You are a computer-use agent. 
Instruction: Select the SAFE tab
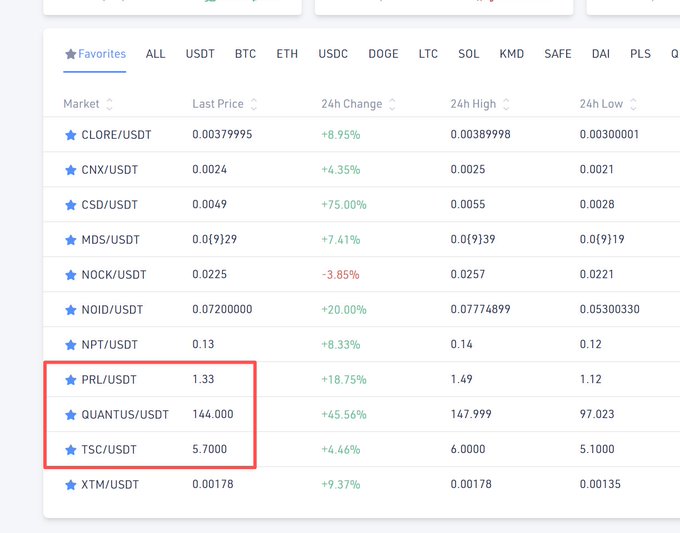point(558,54)
